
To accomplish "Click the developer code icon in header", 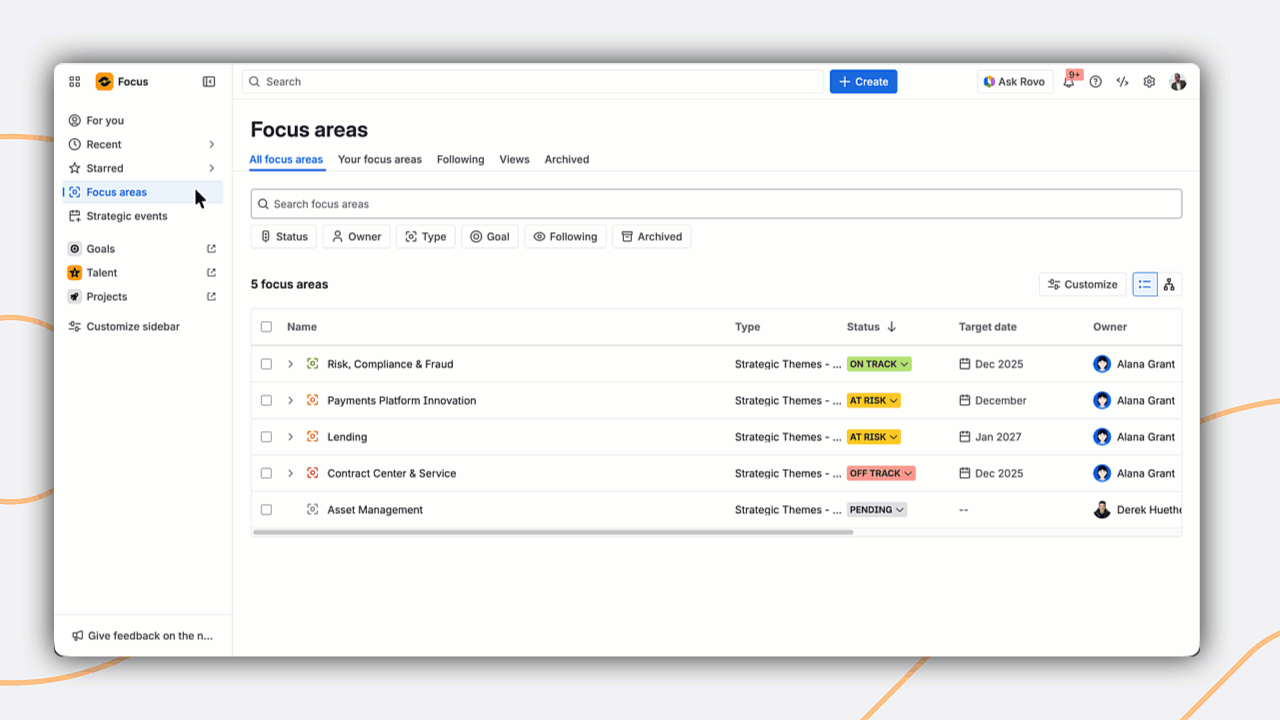I will coord(1122,82).
